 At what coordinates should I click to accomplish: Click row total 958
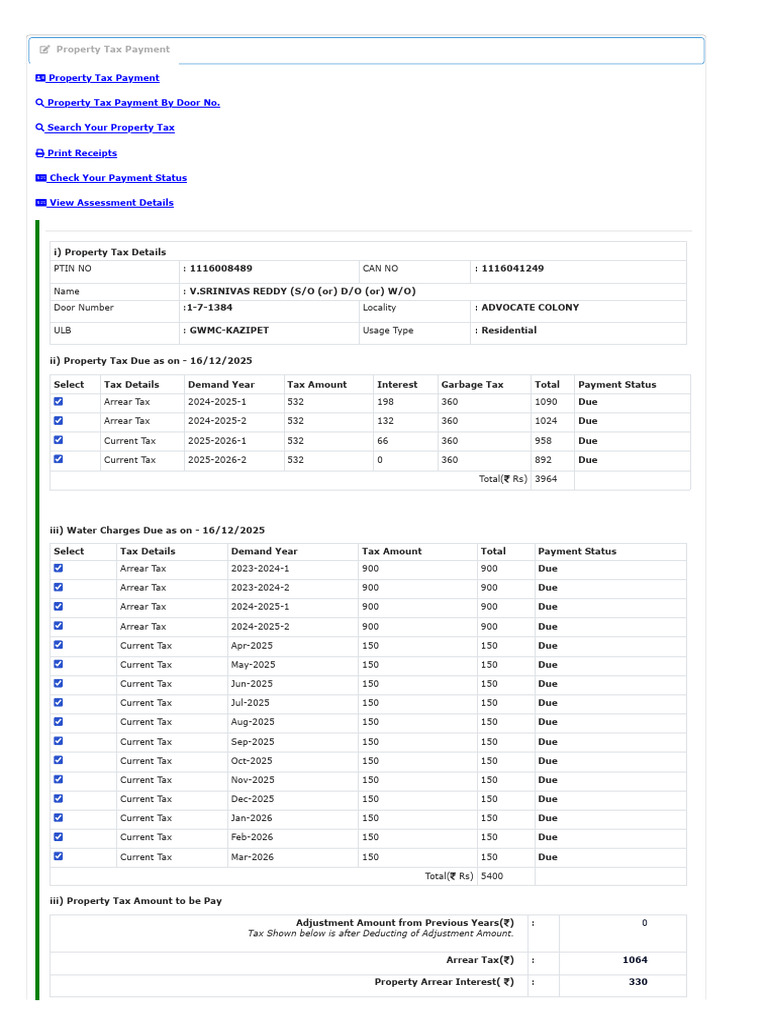tap(543, 441)
